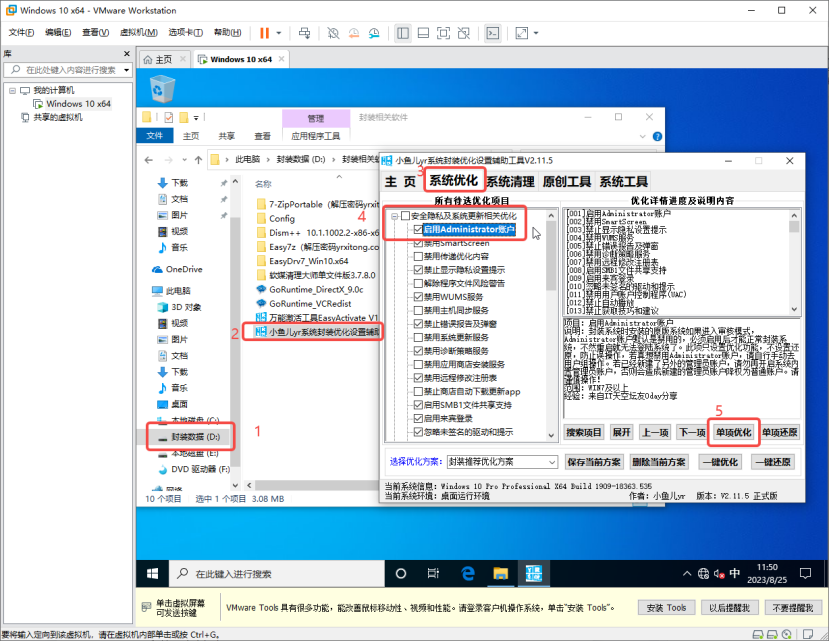Viewport: 829px width, 641px height.
Task: Switch to Unity mode
Action: click(x=464, y=33)
